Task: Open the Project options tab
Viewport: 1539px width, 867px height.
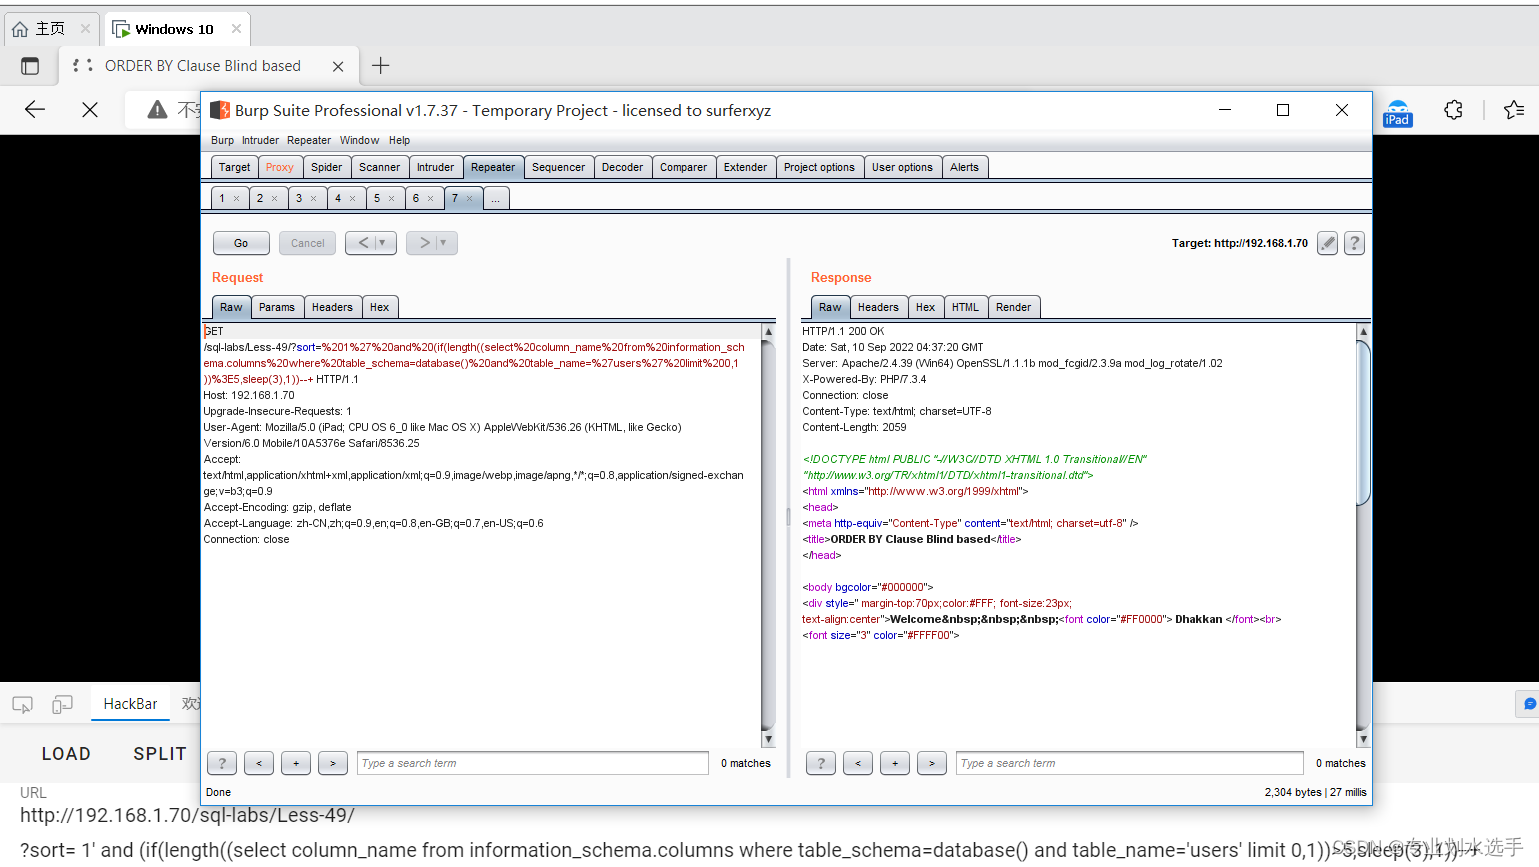Action: click(819, 167)
